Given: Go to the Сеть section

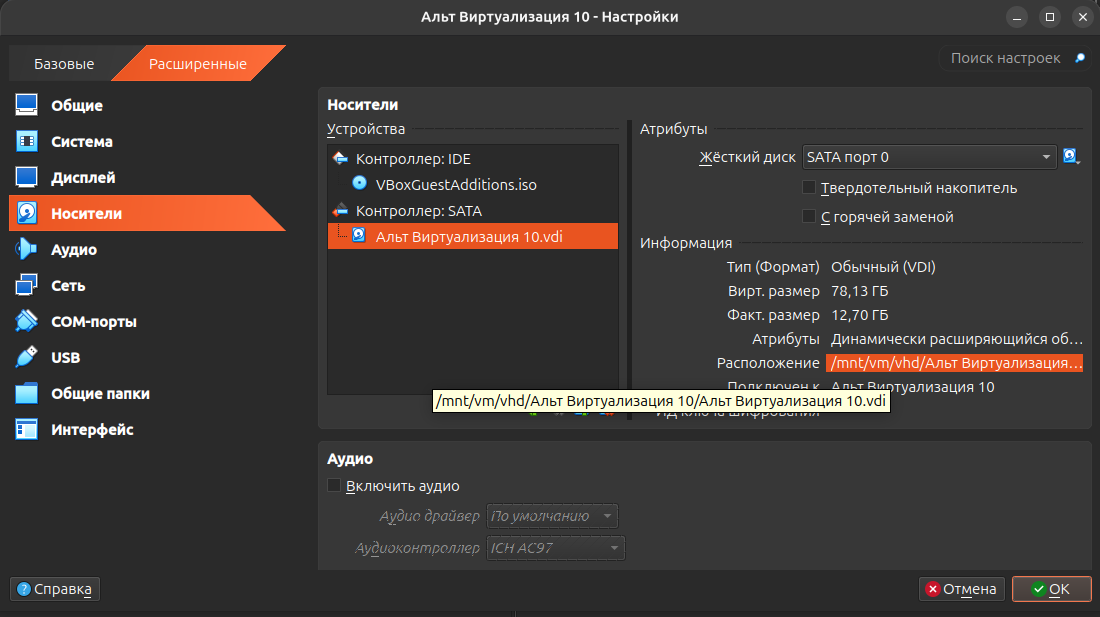Looking at the screenshot, I should click(68, 286).
